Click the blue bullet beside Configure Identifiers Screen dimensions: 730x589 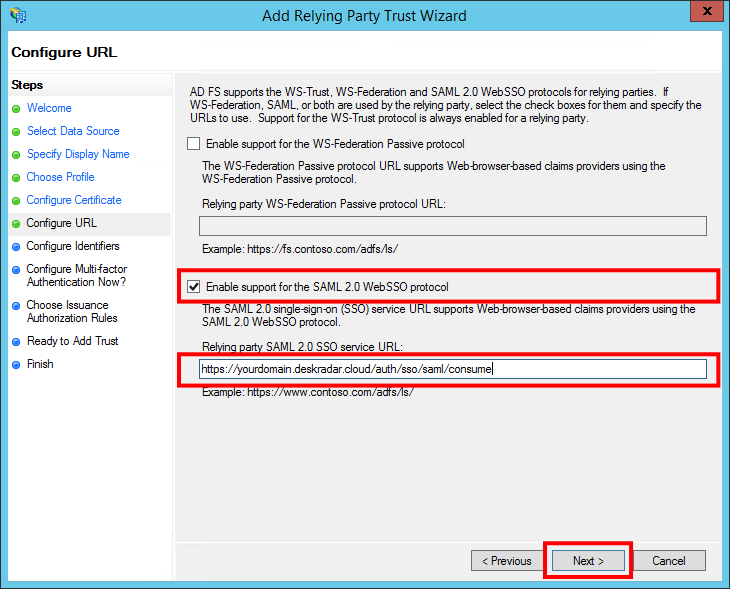point(16,247)
